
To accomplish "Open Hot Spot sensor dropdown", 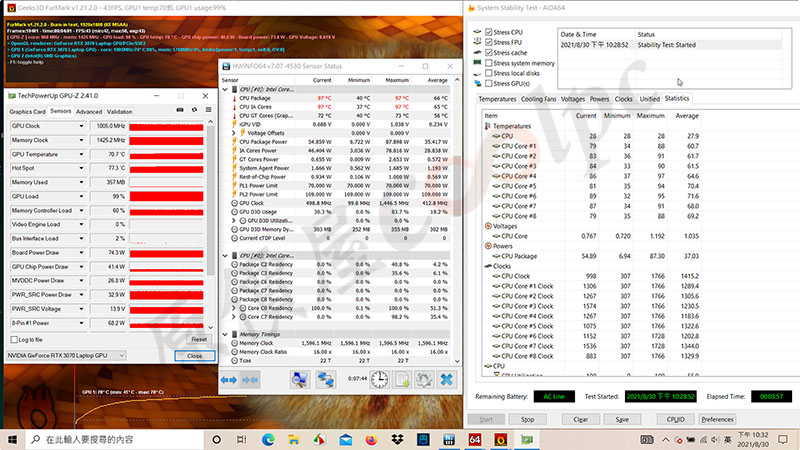I will click(81, 168).
